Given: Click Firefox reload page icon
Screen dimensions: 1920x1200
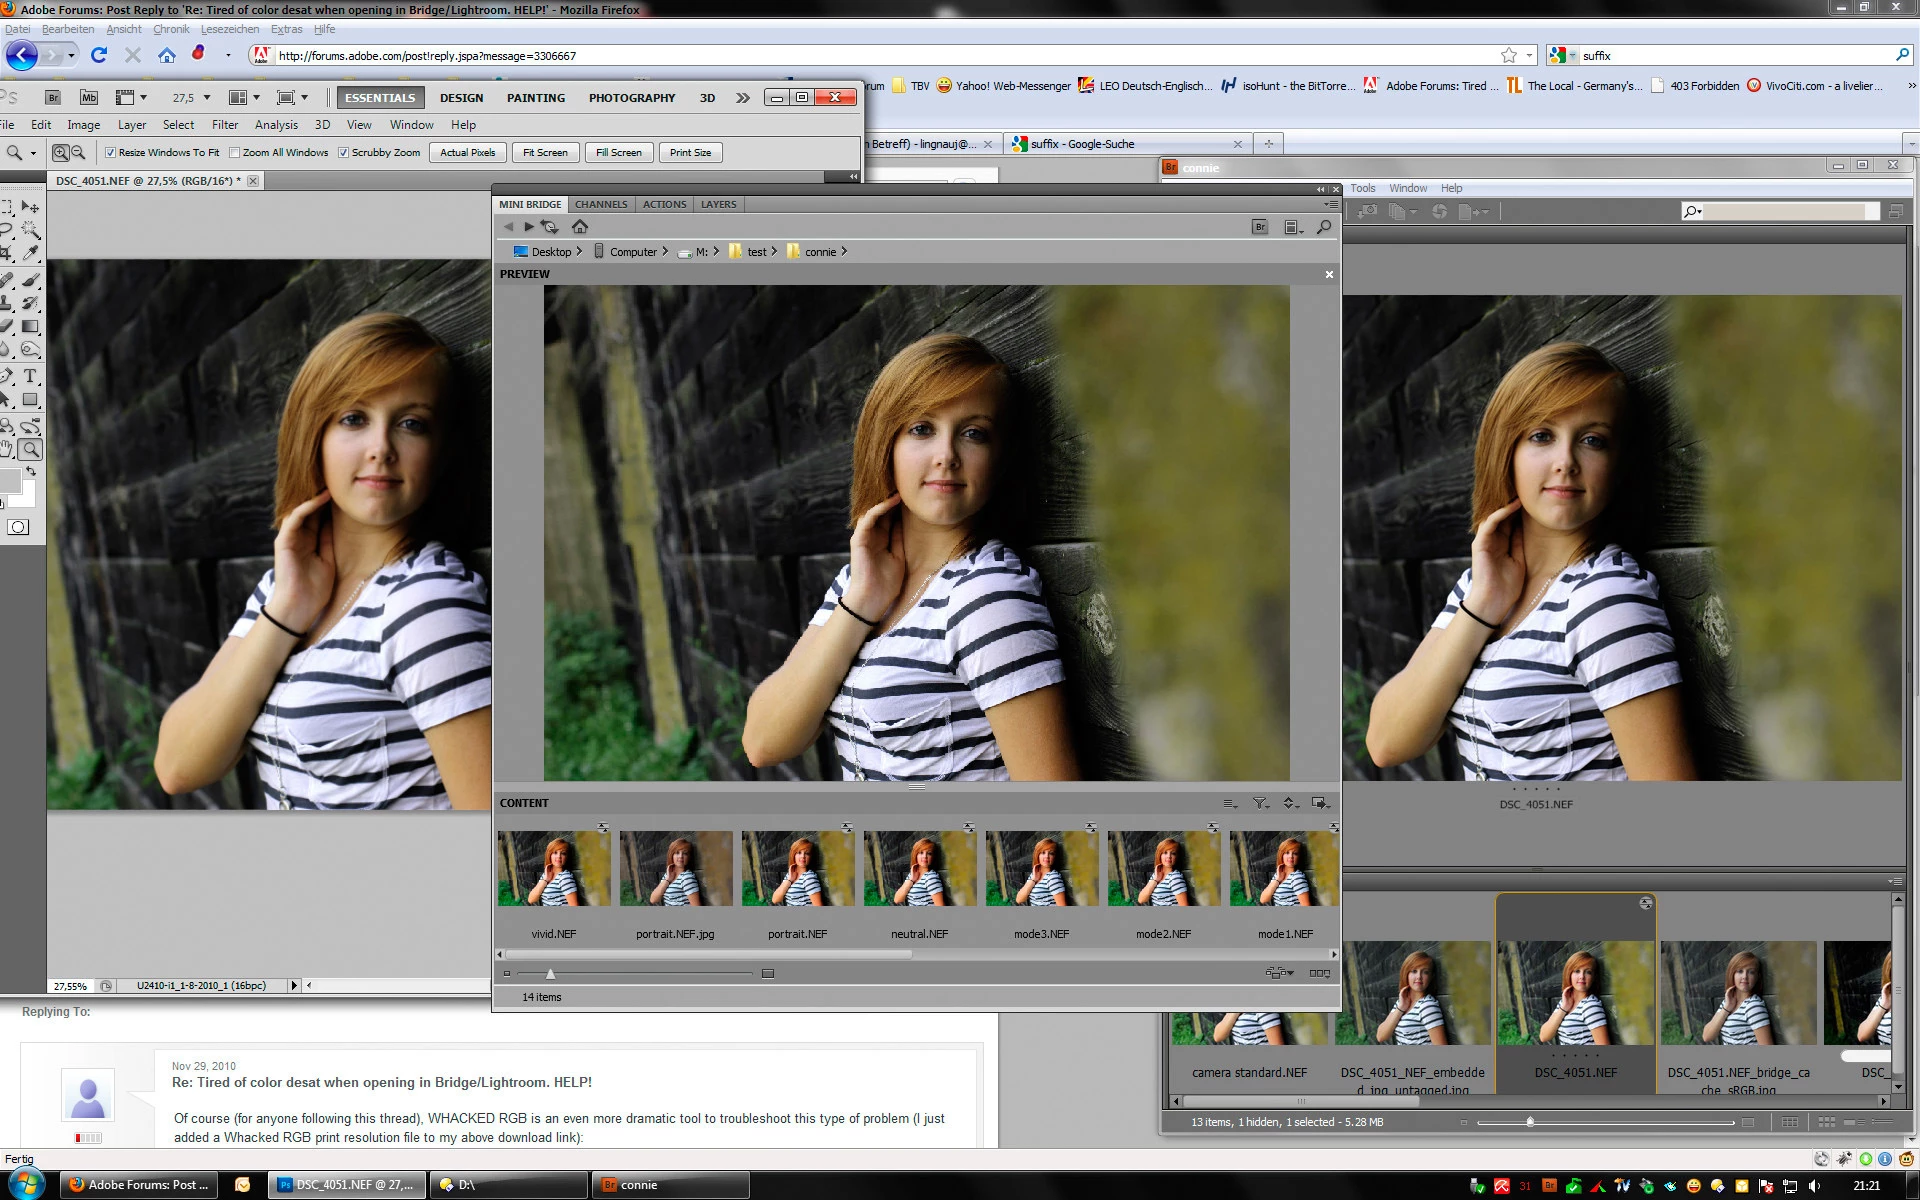Looking at the screenshot, I should [99, 56].
